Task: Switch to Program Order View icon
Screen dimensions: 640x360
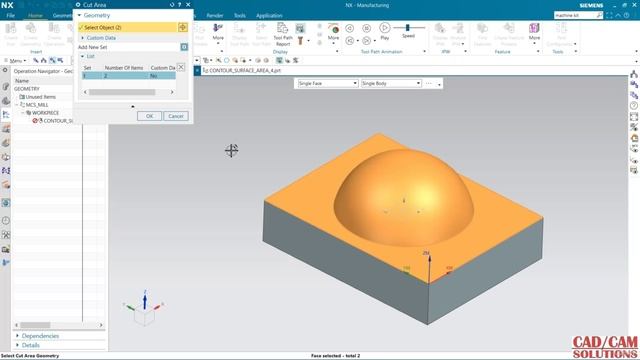Action: pyautogui.click(x=36, y=60)
